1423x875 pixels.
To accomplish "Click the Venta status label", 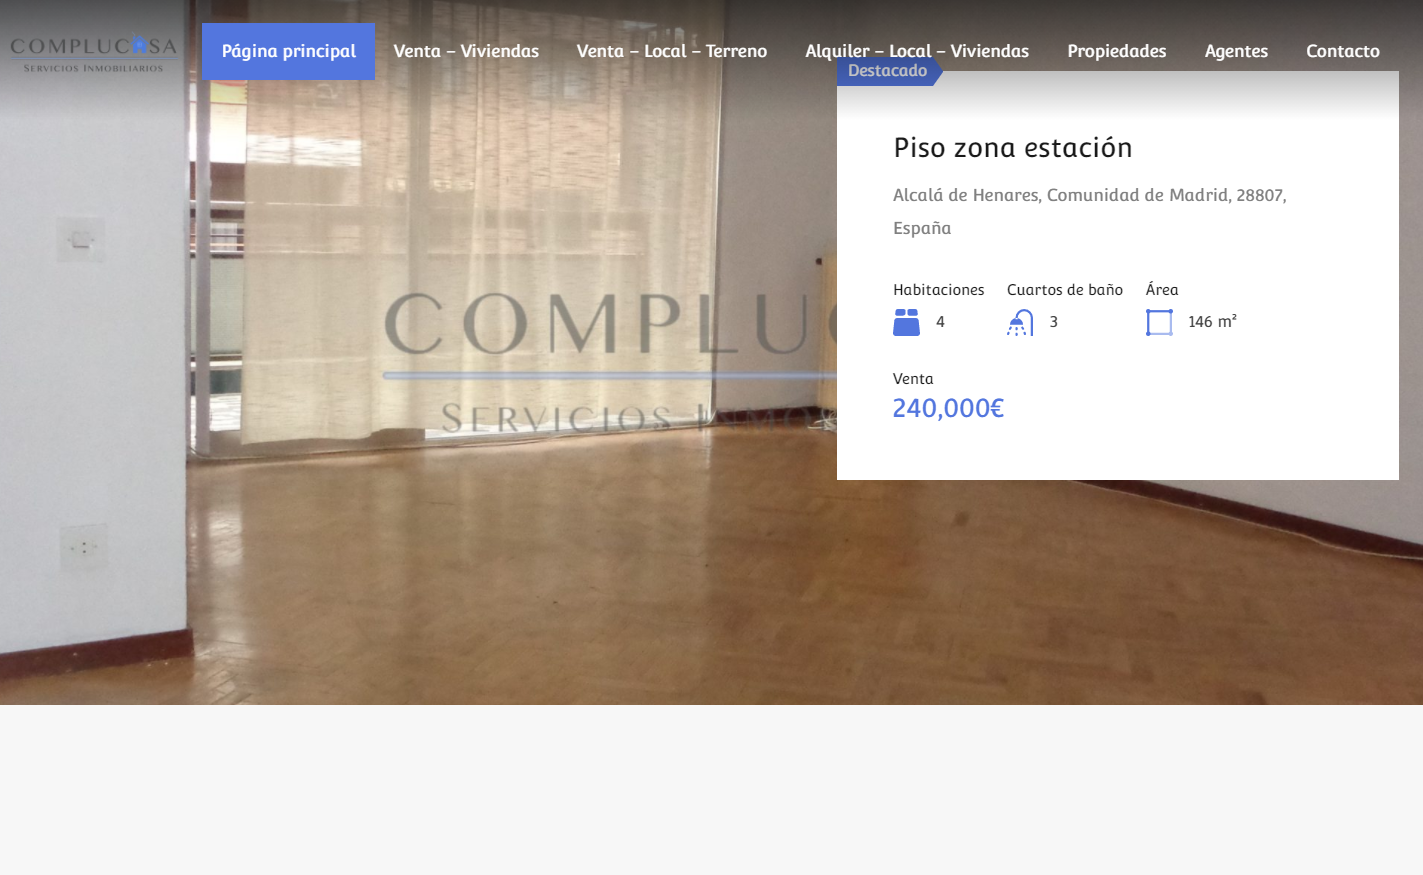I will click(913, 379).
